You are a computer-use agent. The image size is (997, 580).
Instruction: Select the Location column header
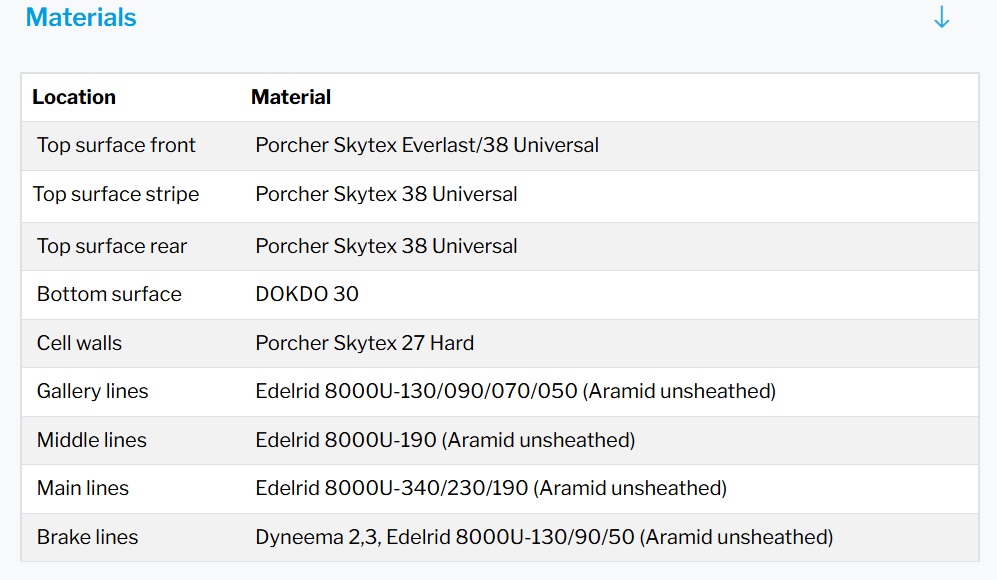[74, 97]
